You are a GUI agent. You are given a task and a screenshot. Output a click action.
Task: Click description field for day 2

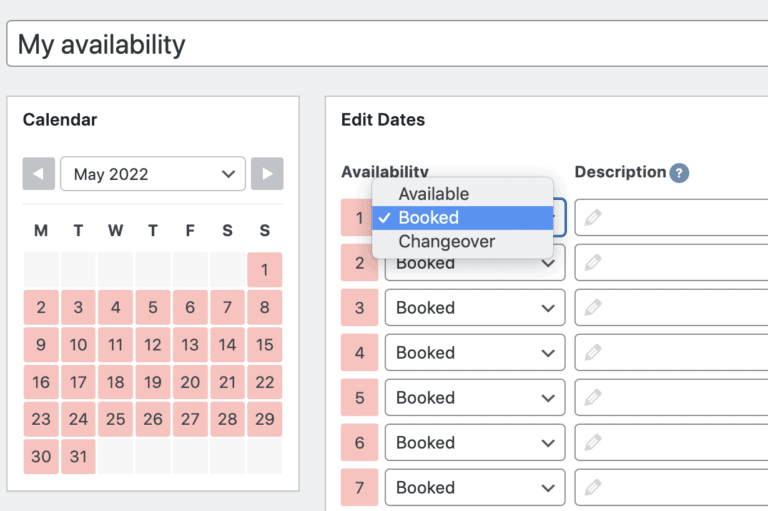(671, 263)
